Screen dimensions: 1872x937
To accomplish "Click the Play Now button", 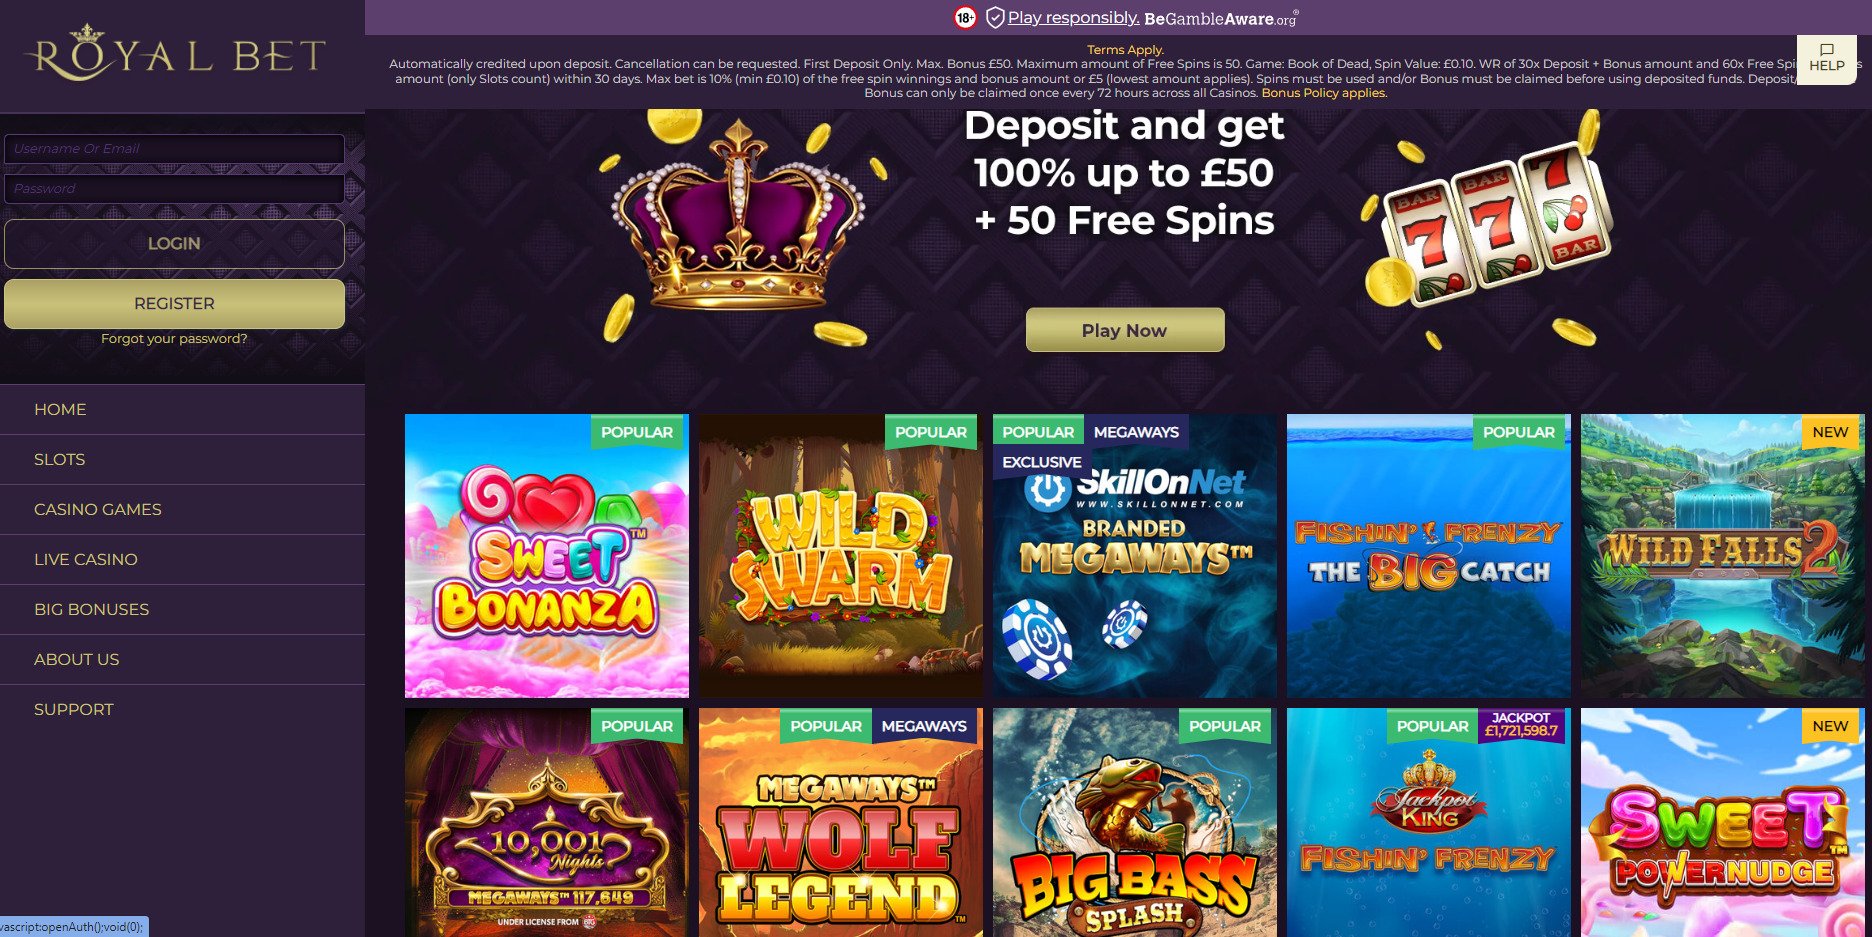I will pyautogui.click(x=1125, y=330).
